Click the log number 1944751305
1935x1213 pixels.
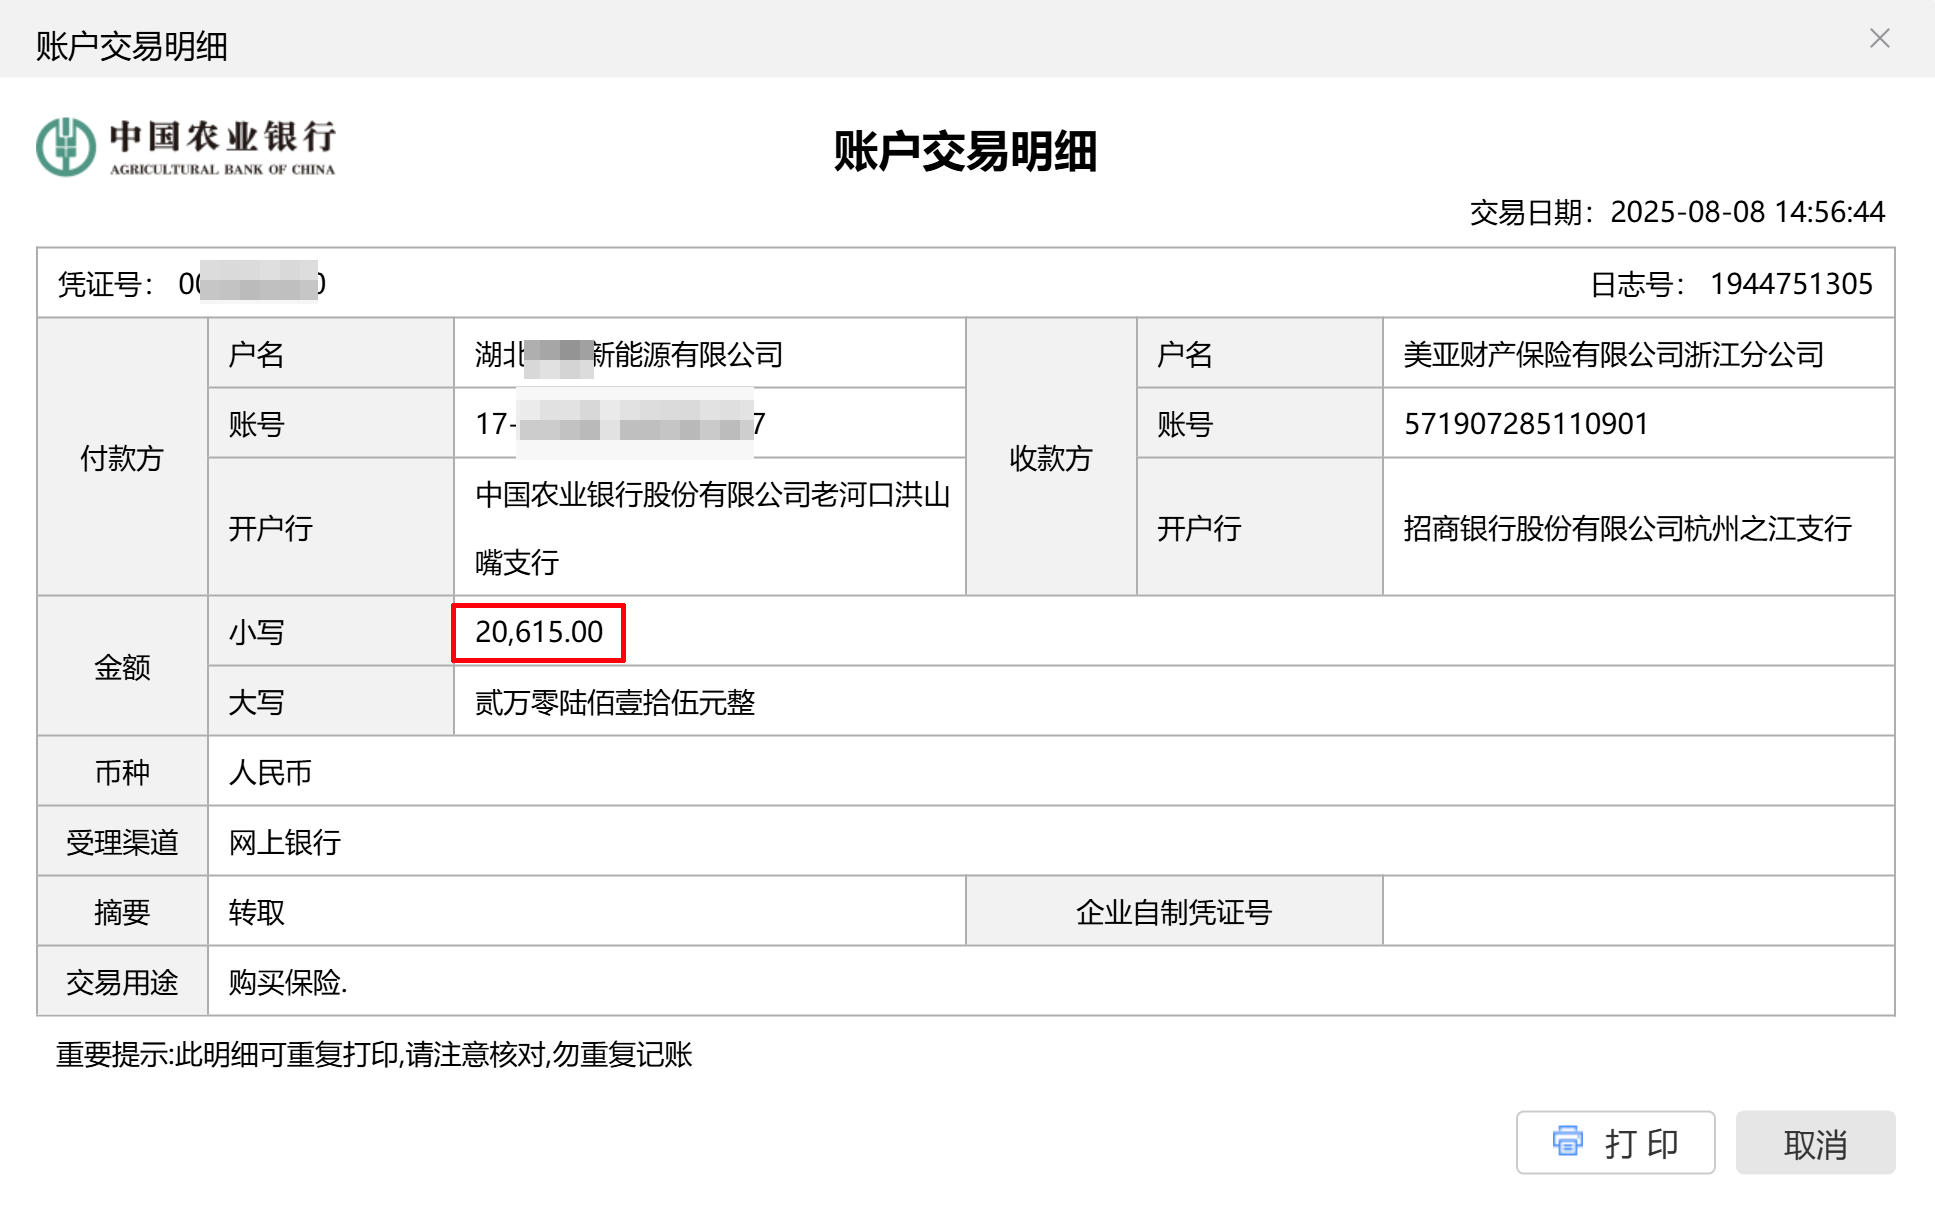[1791, 284]
